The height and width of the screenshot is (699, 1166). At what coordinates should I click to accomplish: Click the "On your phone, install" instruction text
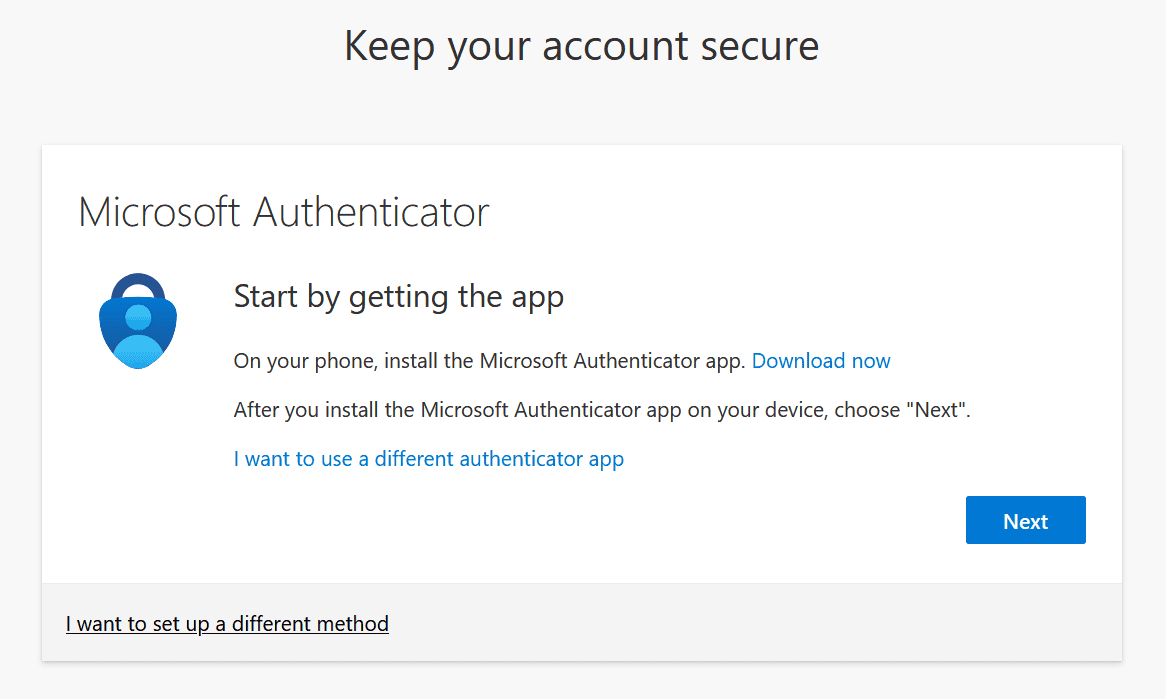point(490,361)
